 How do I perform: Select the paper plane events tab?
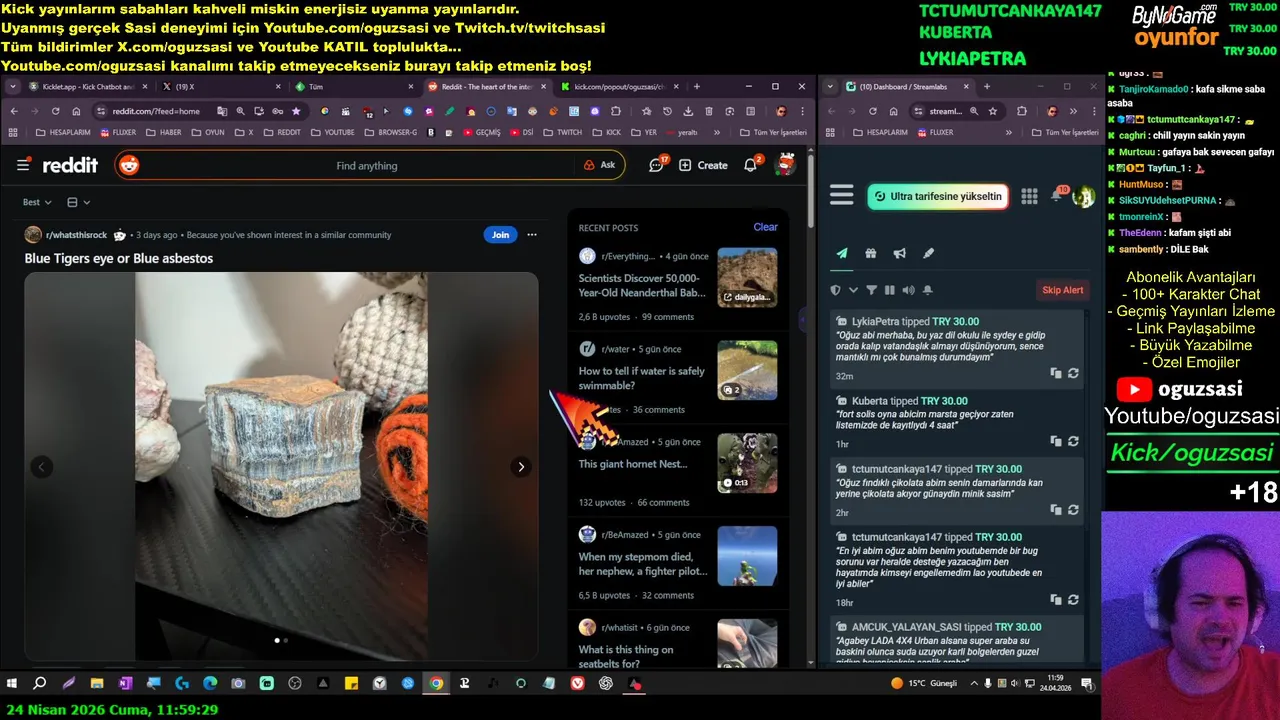[x=842, y=254]
